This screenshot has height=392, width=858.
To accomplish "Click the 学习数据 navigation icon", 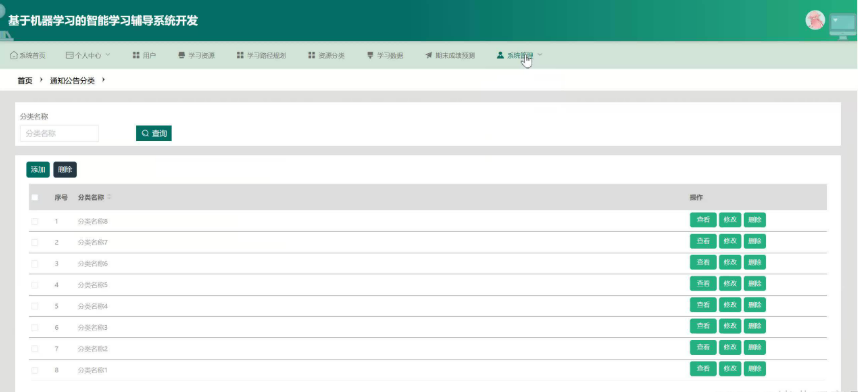I will [370, 55].
